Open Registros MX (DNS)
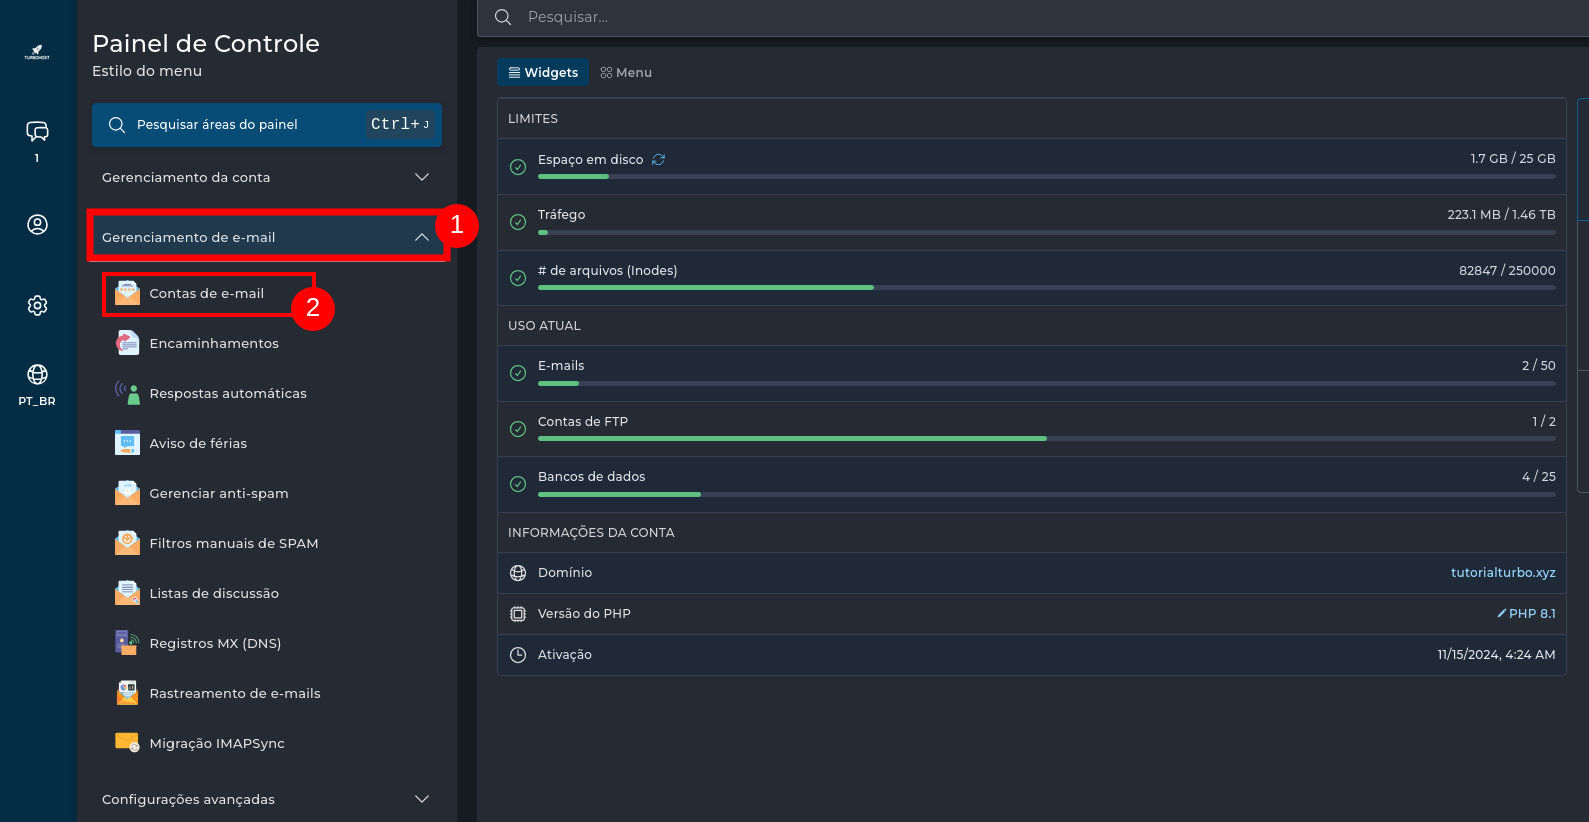 click(x=214, y=644)
